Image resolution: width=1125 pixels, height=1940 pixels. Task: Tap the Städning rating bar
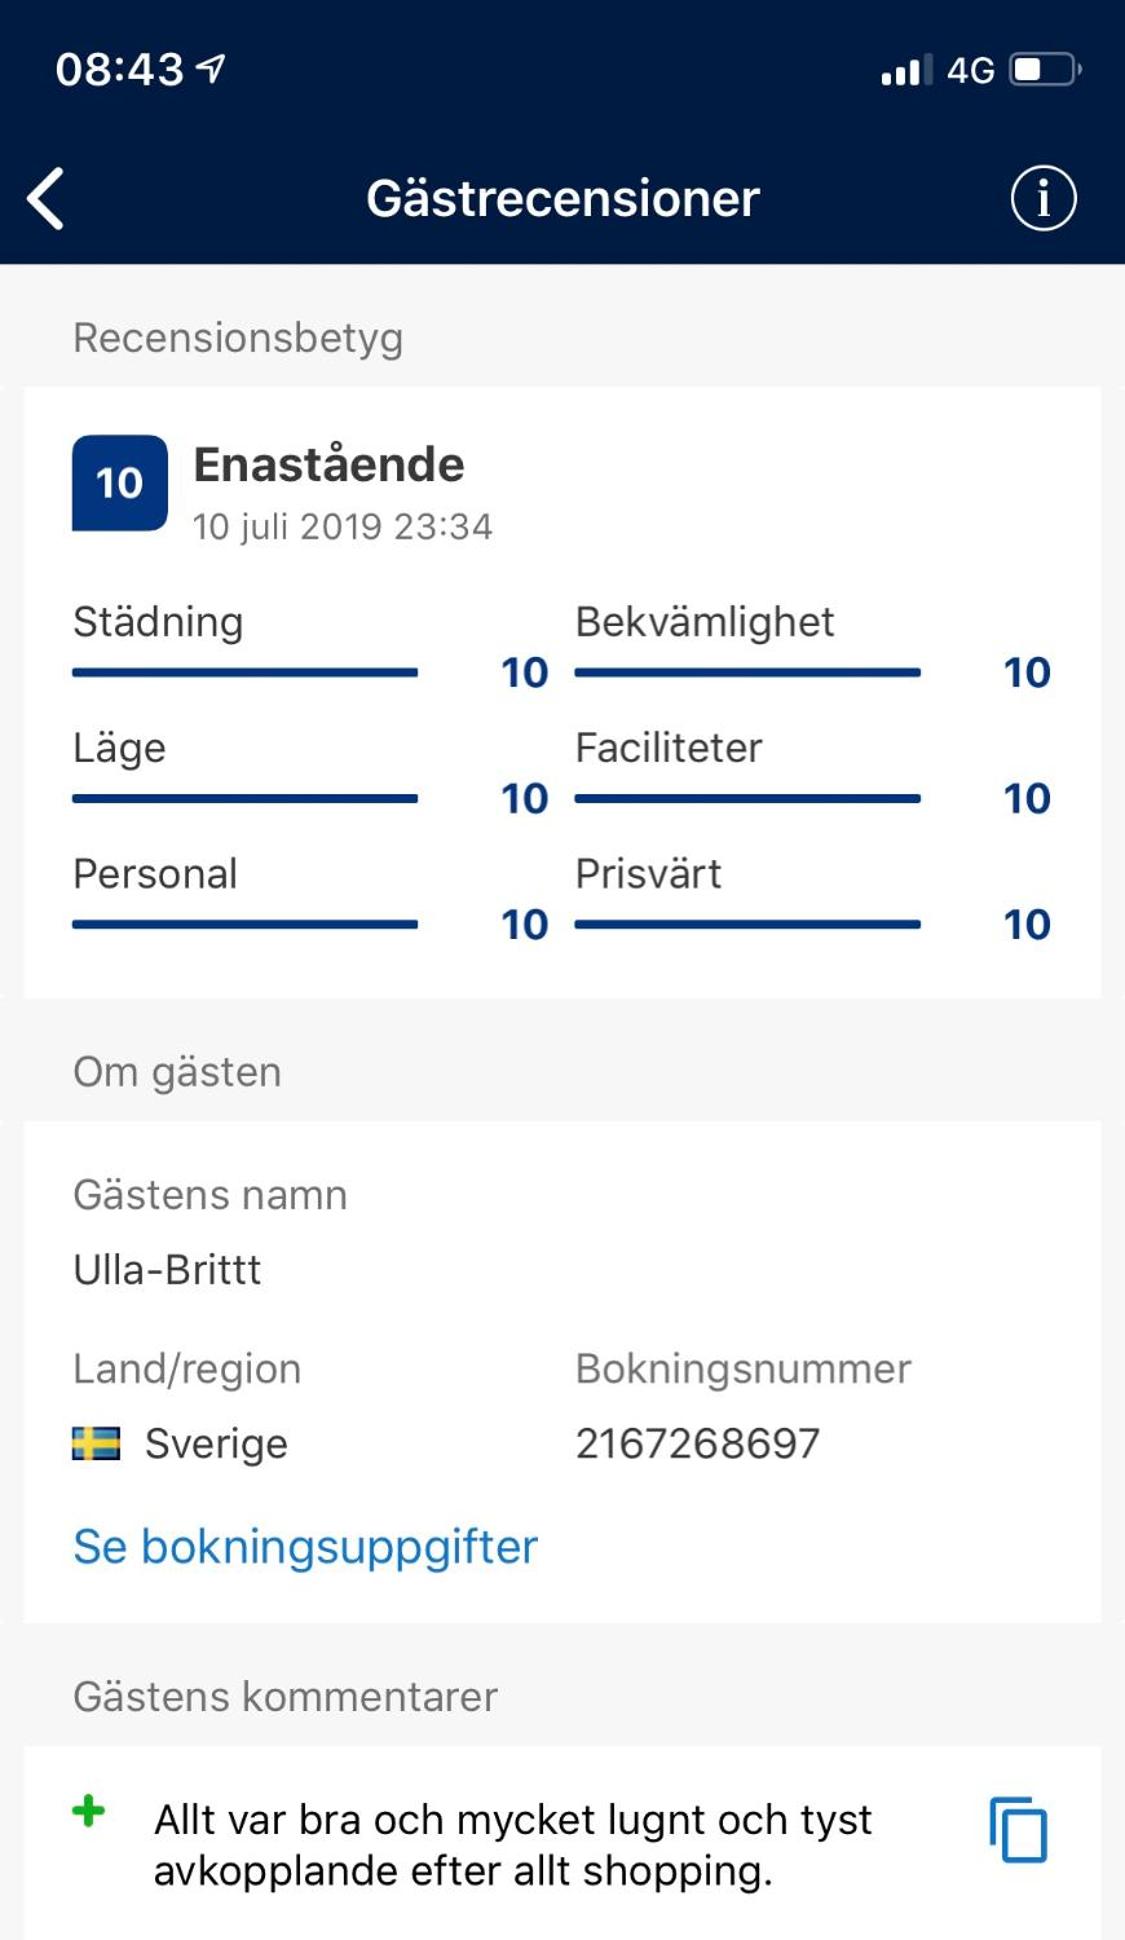click(x=245, y=673)
